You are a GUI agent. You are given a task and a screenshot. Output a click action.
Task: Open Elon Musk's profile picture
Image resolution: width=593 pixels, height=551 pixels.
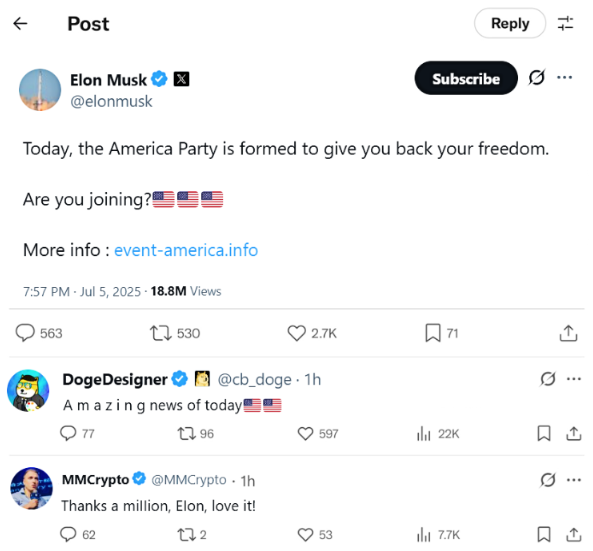[x=40, y=90]
